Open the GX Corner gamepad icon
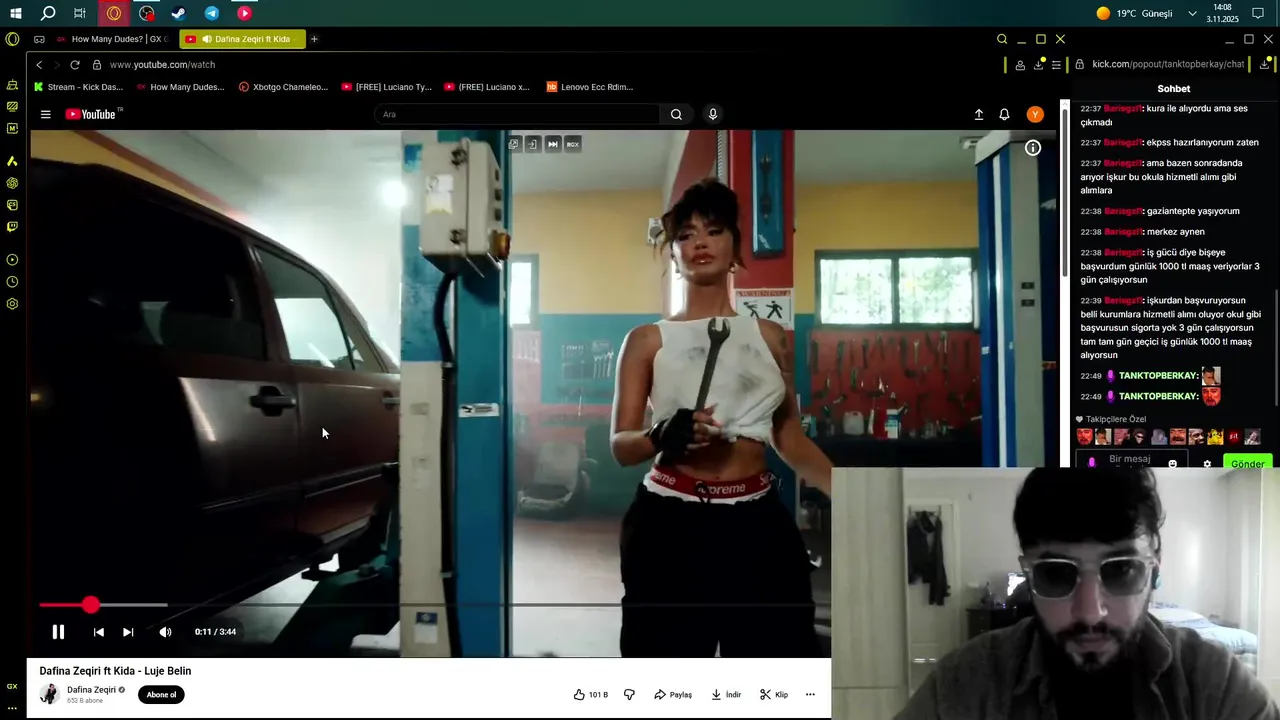The width and height of the screenshot is (1280, 720). 39,39
